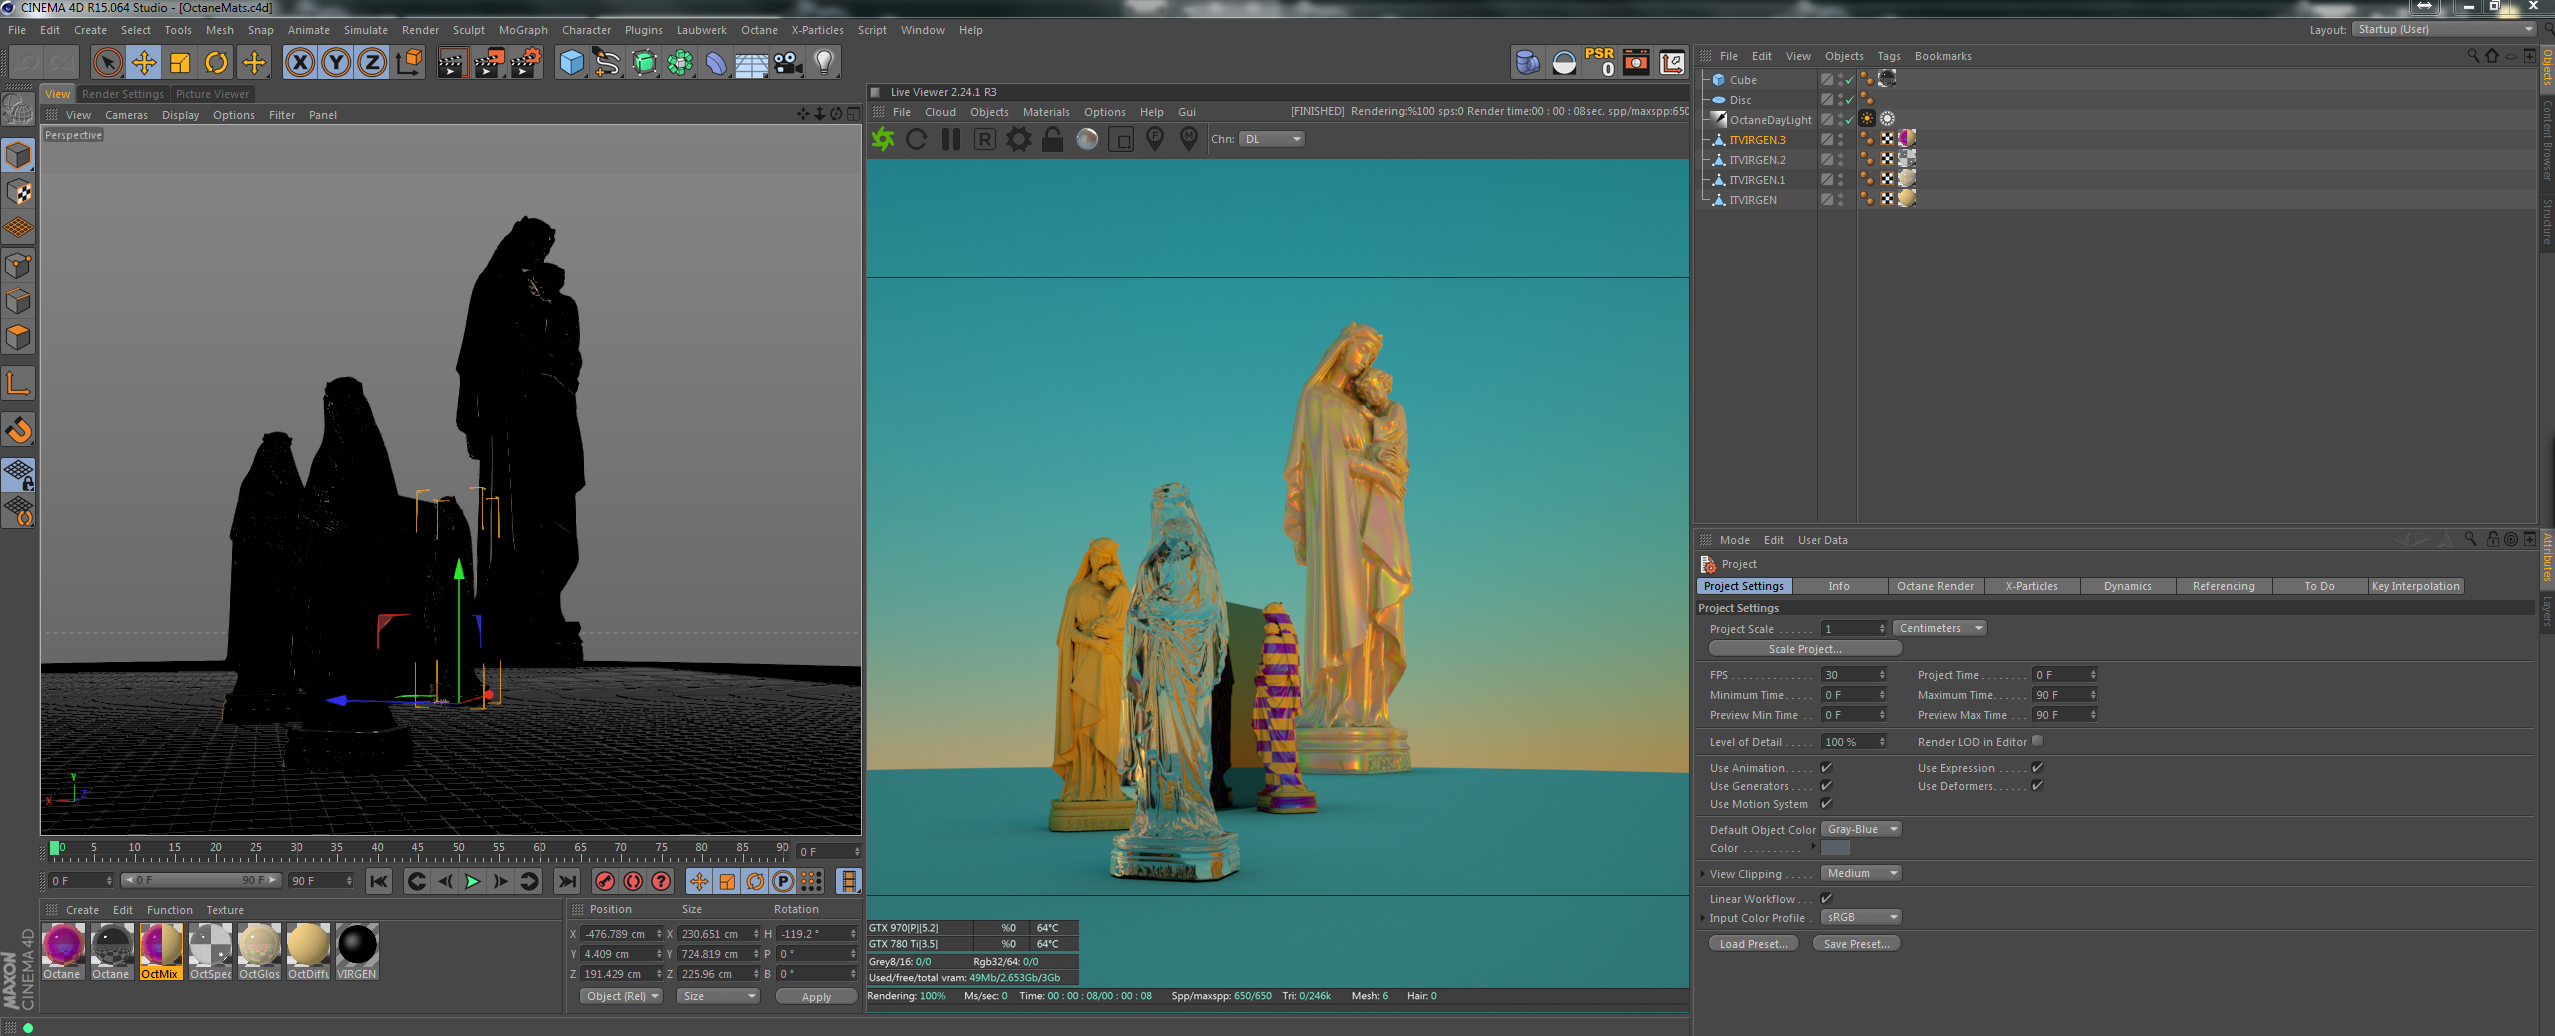Toggle Z axis lock
This screenshot has width=2555, height=1036.
[372, 63]
